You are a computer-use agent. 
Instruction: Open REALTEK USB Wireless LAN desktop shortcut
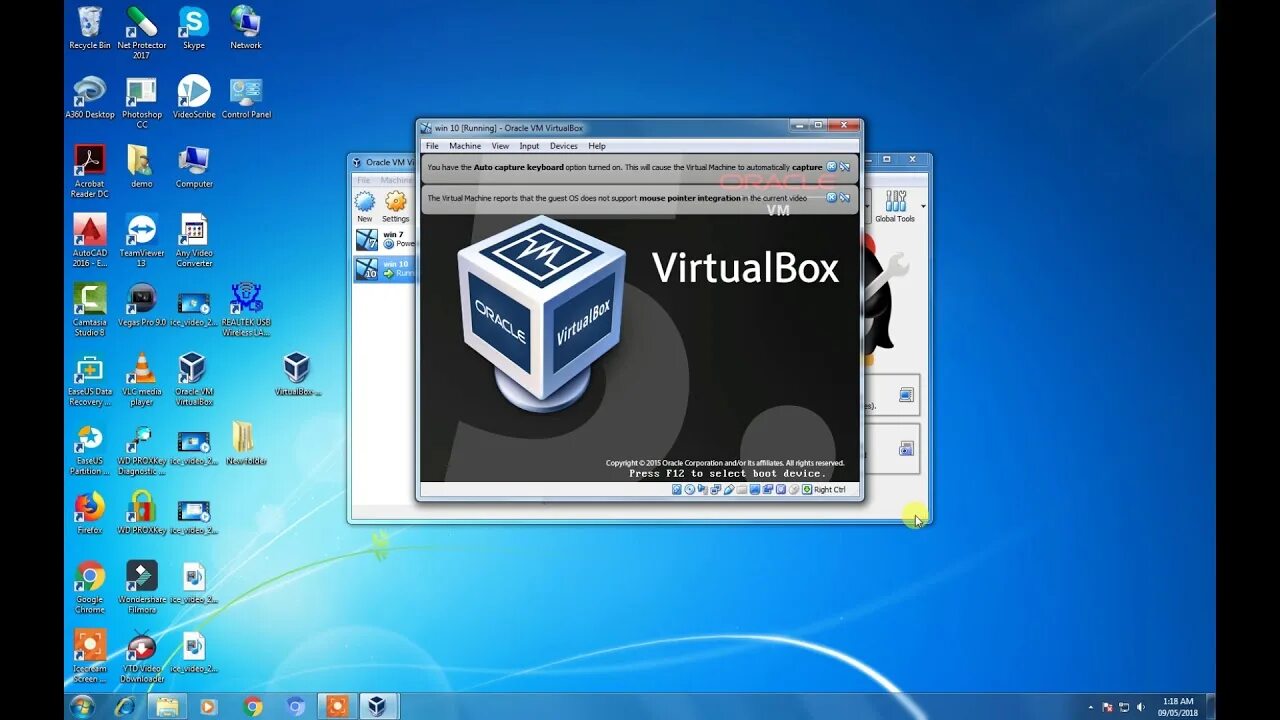(246, 310)
